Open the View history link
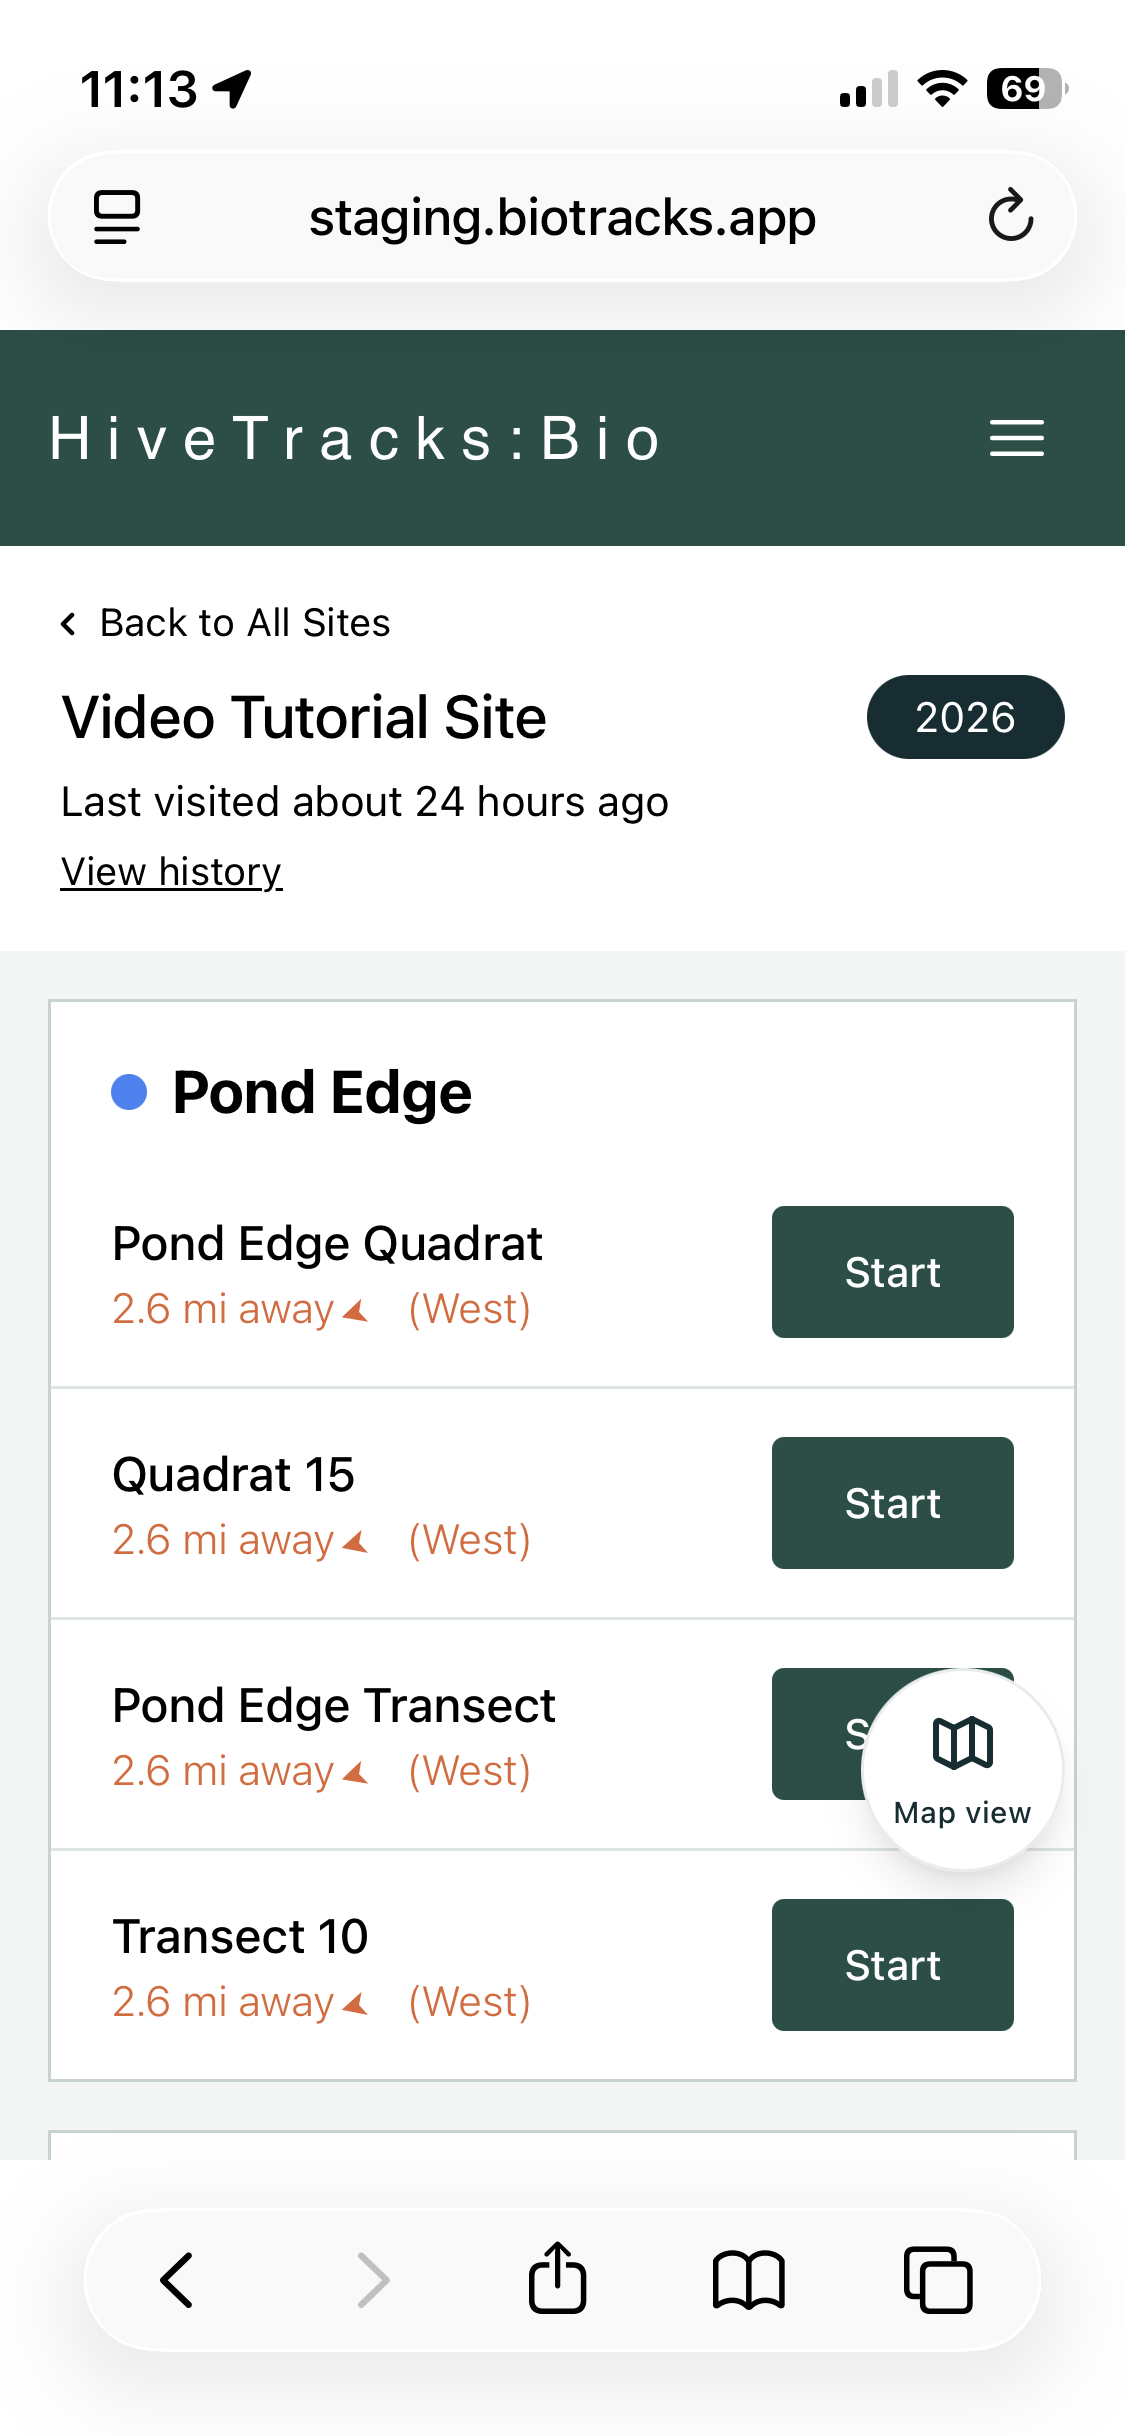Screen dimensions: 1125x2436 (x=171, y=872)
